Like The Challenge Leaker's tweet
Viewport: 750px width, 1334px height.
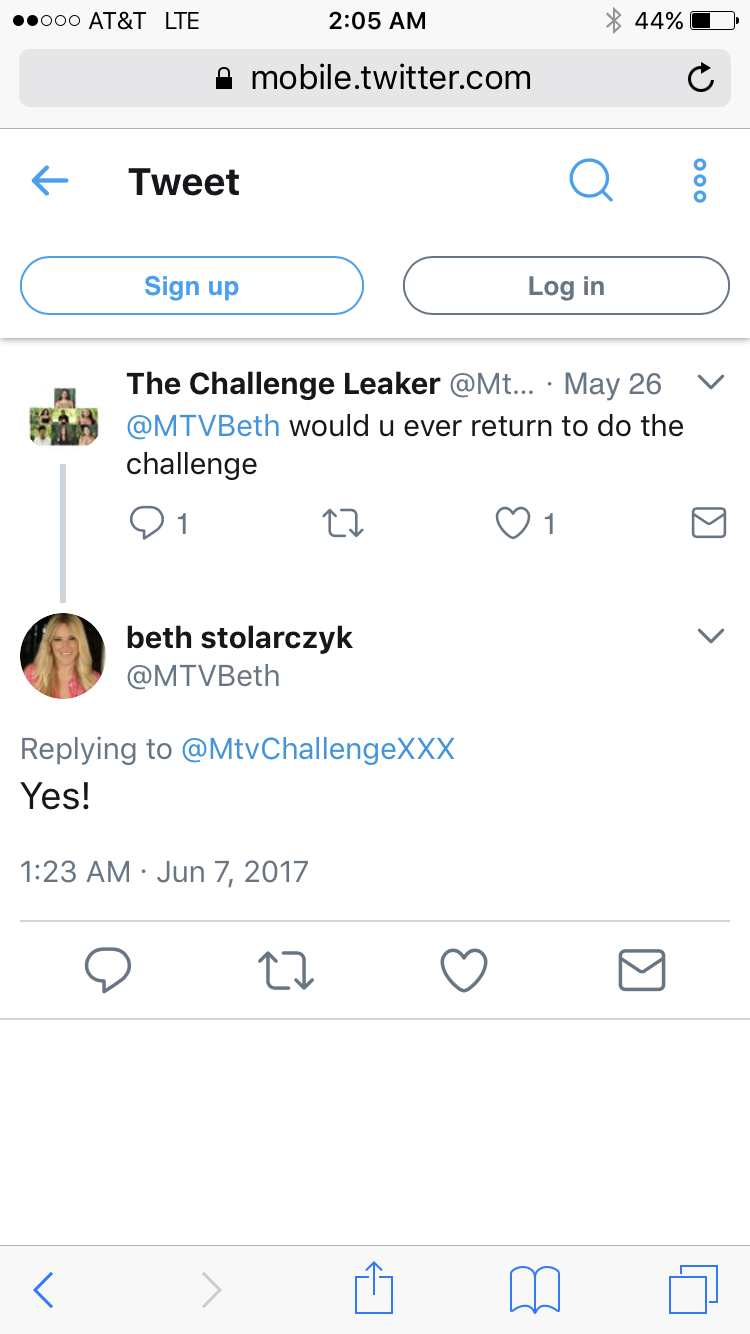click(513, 522)
